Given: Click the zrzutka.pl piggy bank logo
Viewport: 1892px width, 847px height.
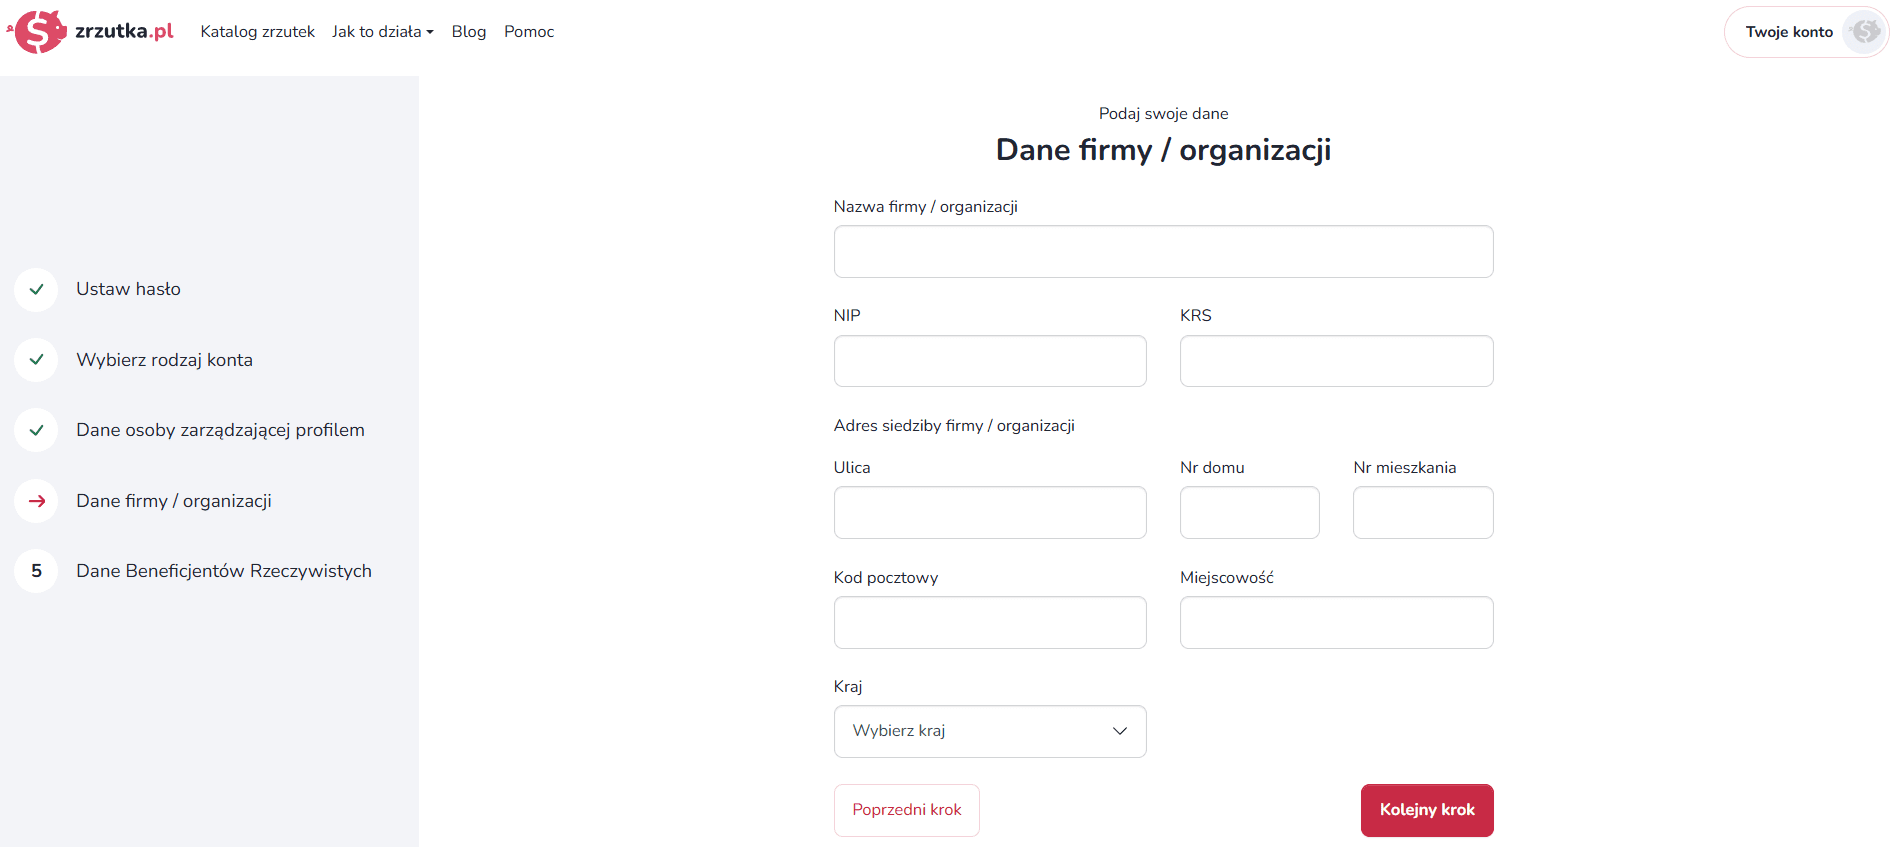Looking at the screenshot, I should pyautogui.click(x=38, y=31).
